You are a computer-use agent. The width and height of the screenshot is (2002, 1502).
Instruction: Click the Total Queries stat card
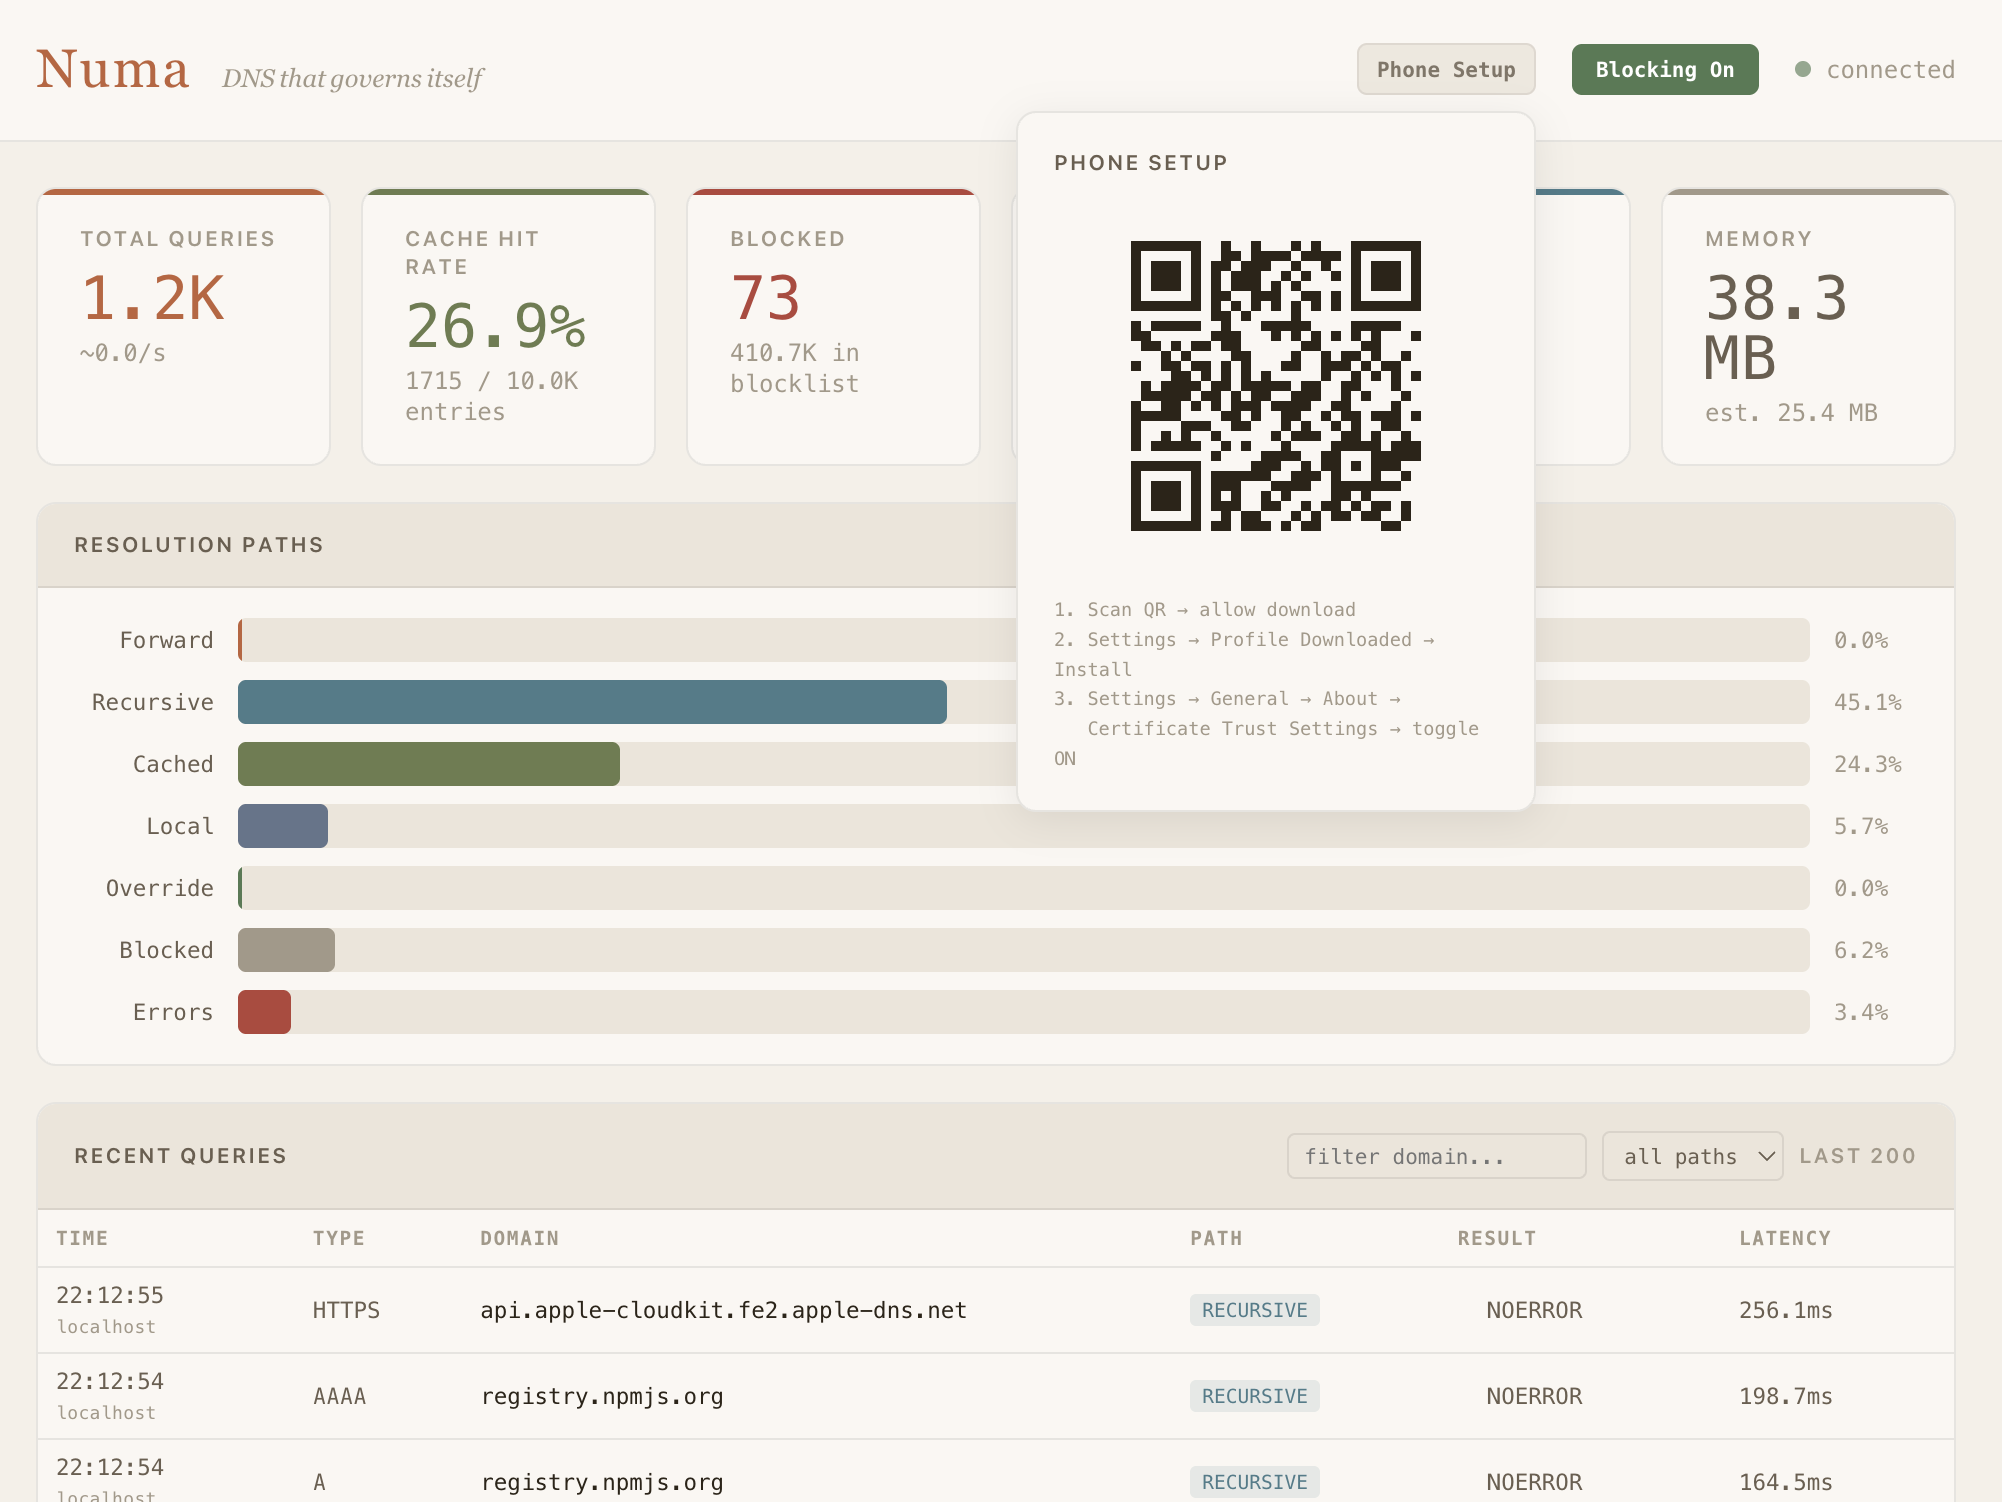click(x=183, y=327)
